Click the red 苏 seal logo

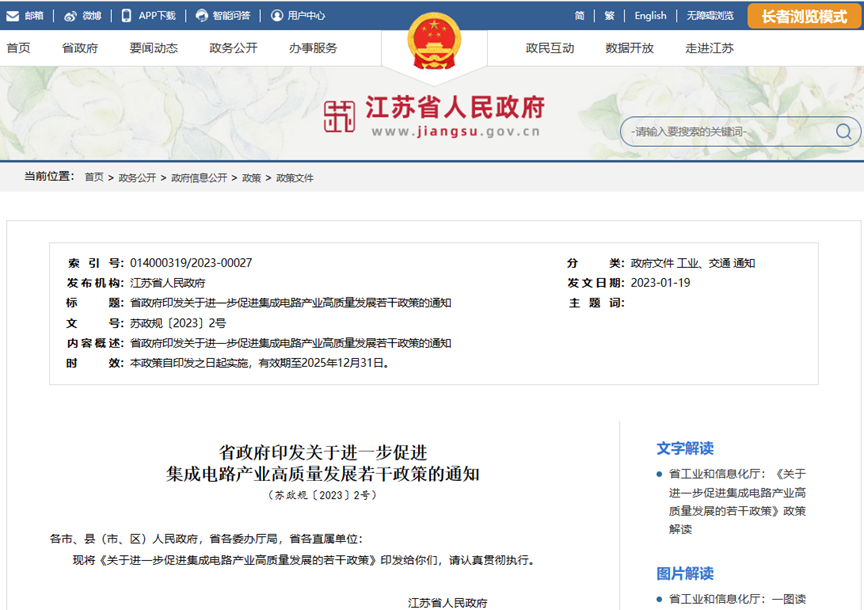coord(339,116)
